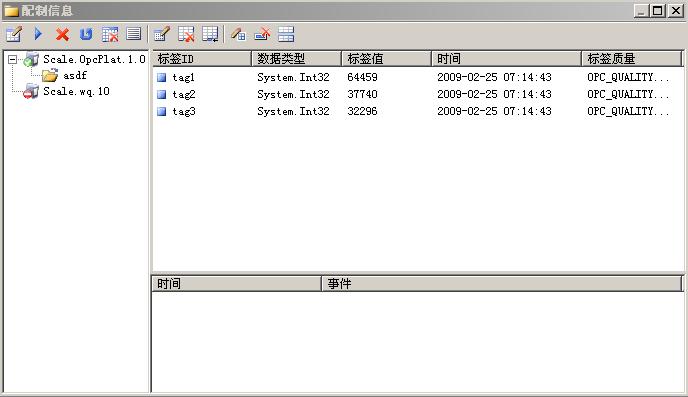The image size is (688, 397).
Task: Click the asdf open folder icon
Action: [x=50, y=75]
